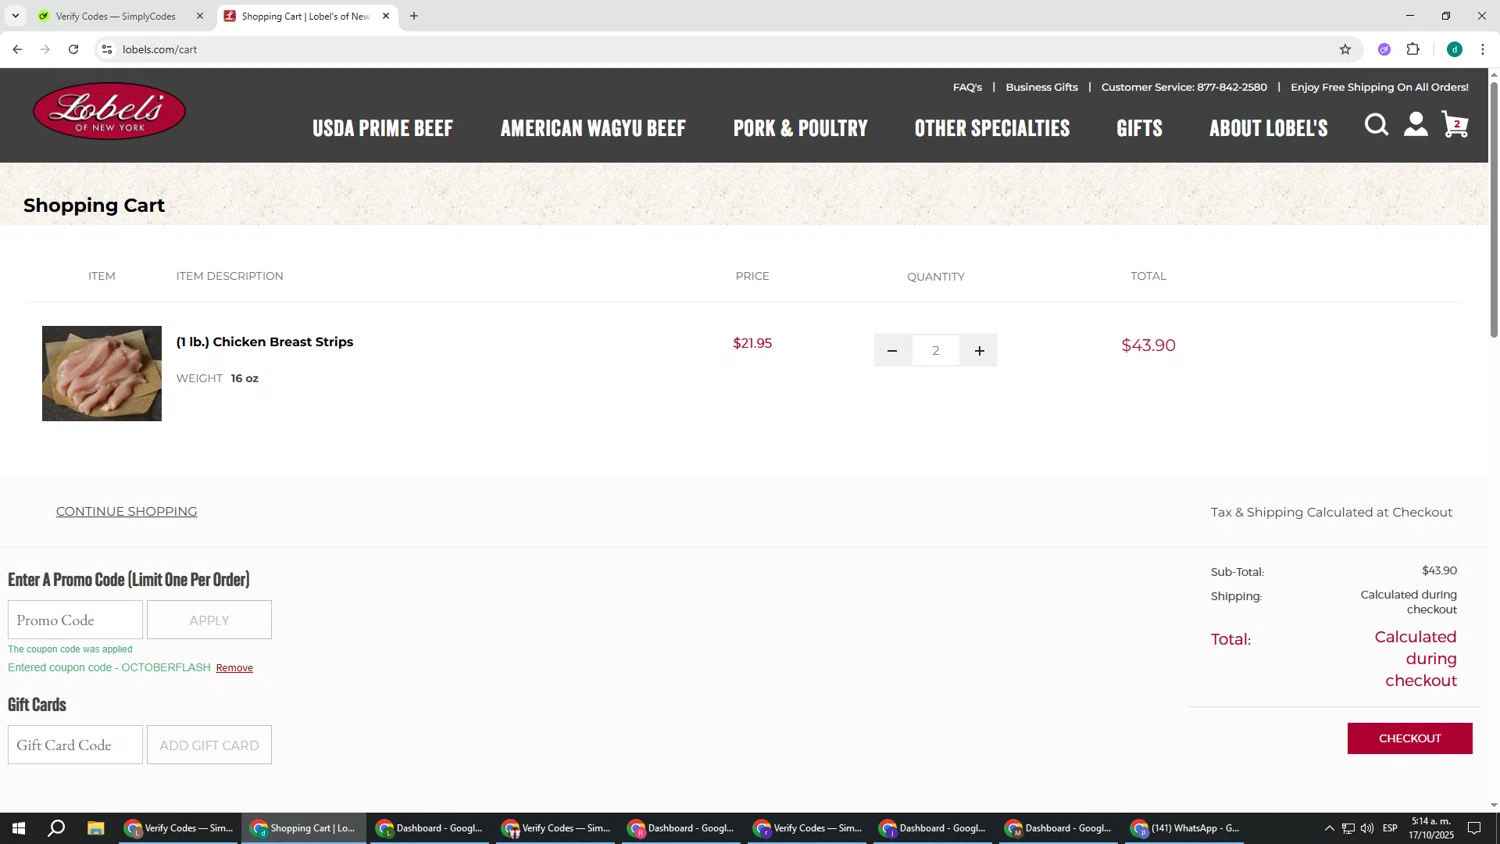The width and height of the screenshot is (1500, 844).
Task: Open the browser extensions puzzle icon
Action: coord(1413,49)
